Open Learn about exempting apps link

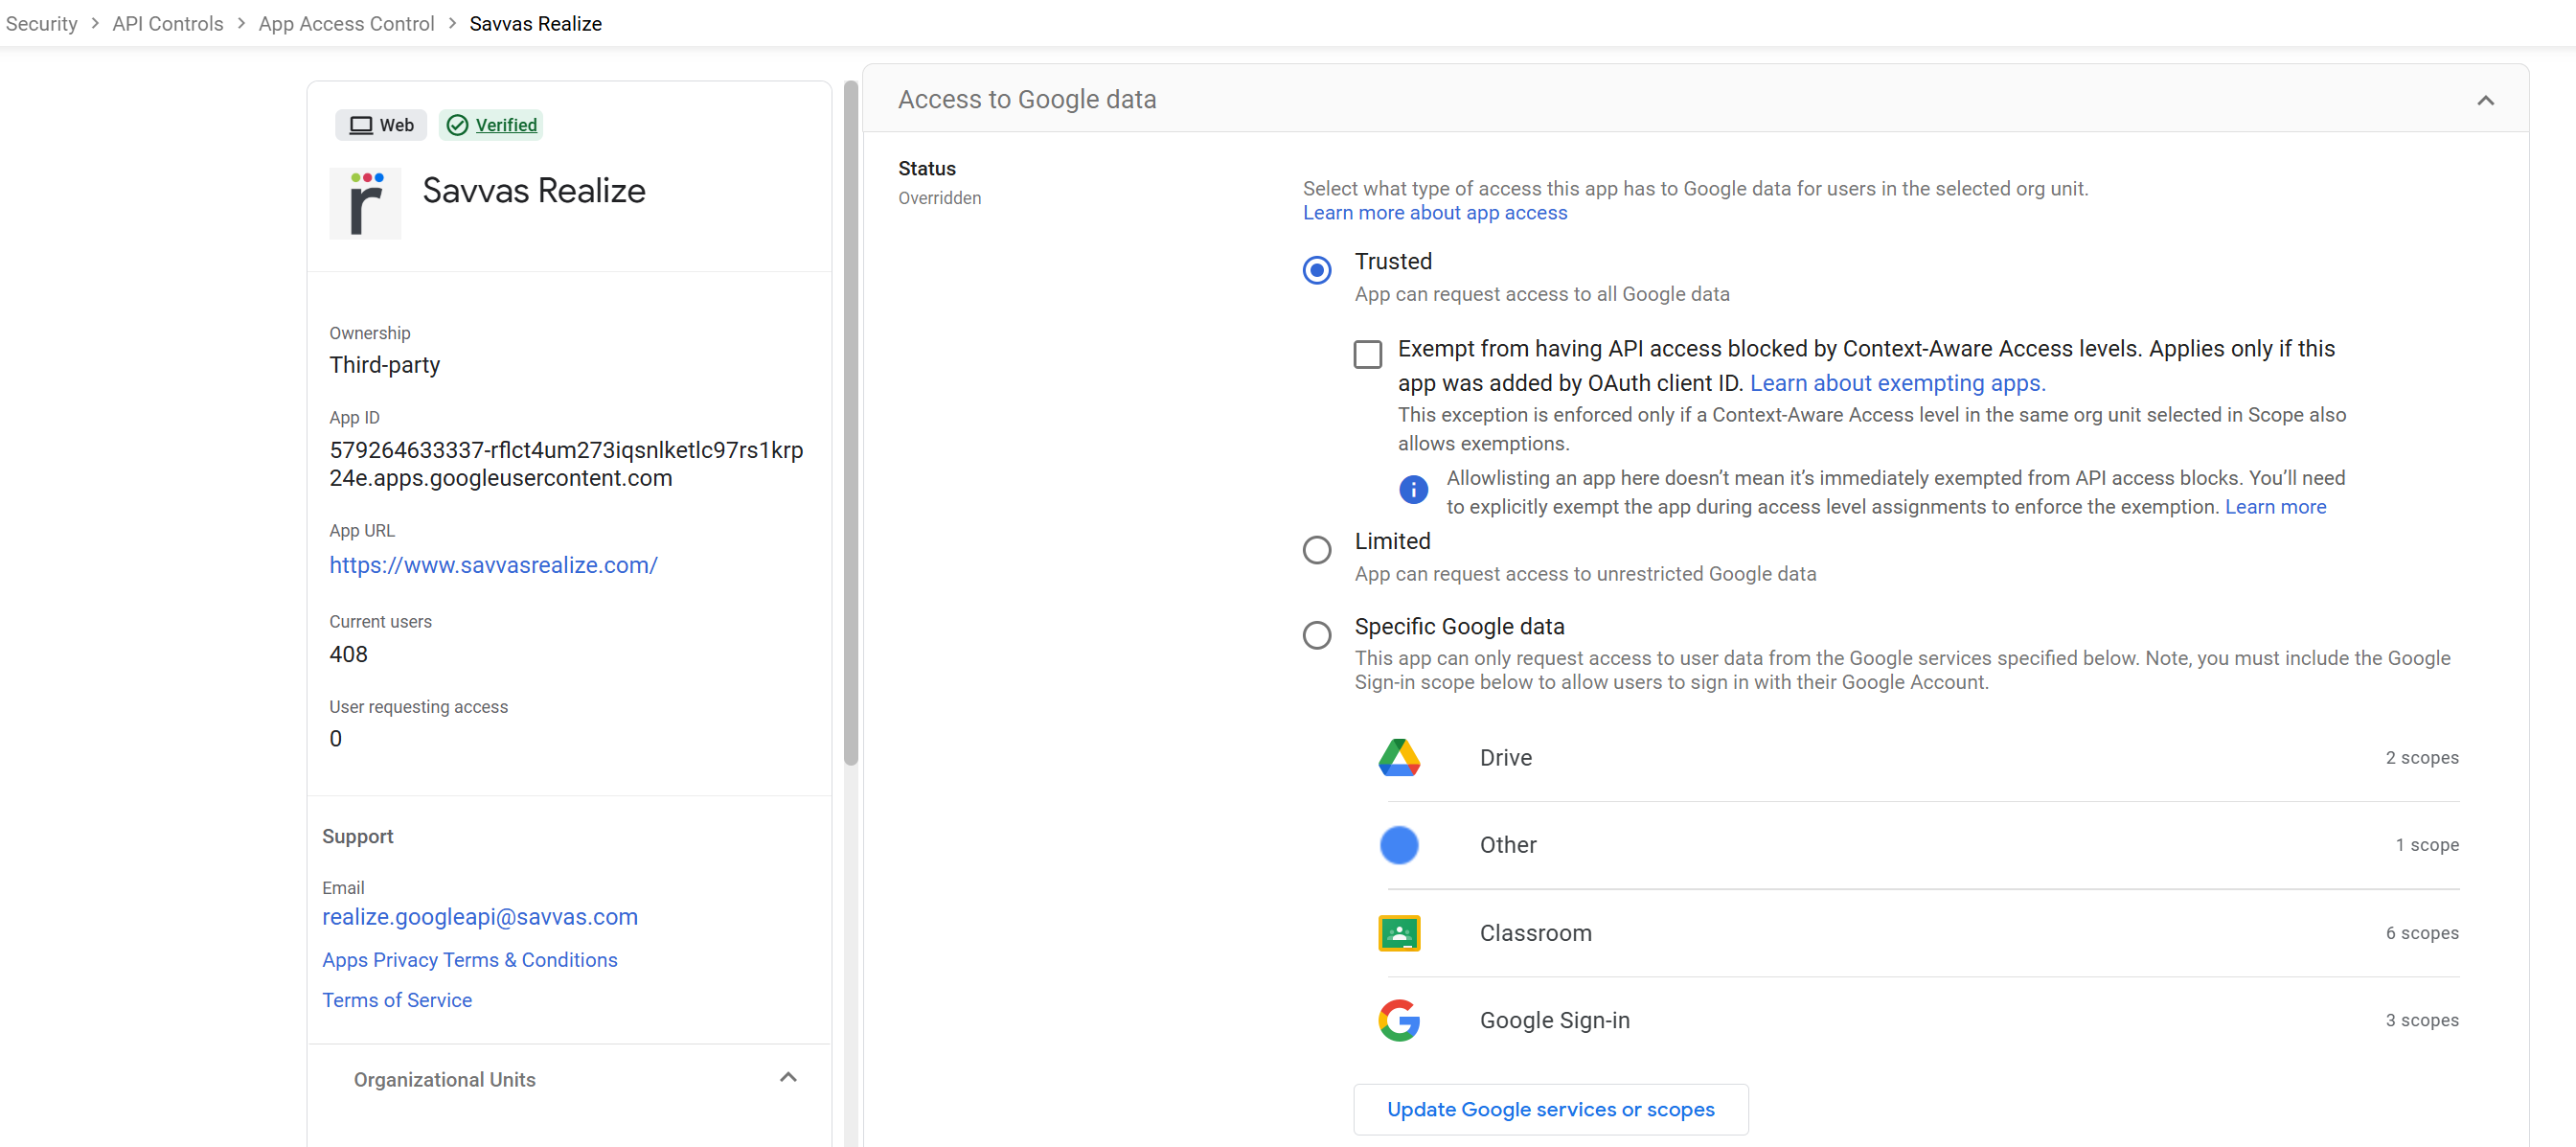tap(1897, 383)
